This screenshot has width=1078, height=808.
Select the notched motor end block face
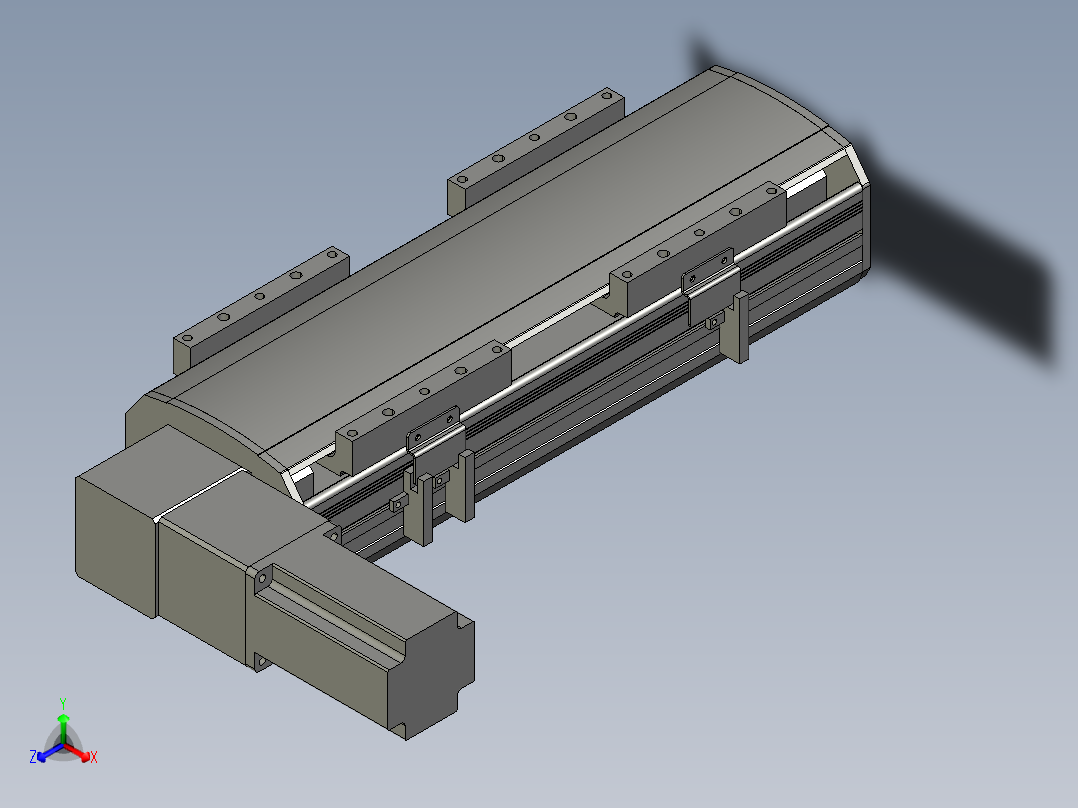(x=431, y=677)
